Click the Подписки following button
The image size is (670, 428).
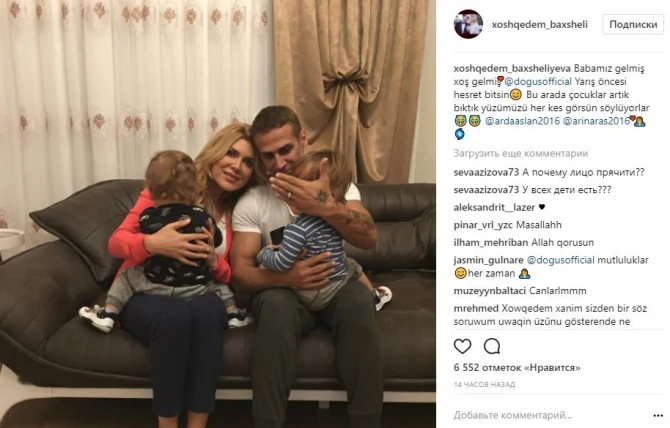point(633,24)
